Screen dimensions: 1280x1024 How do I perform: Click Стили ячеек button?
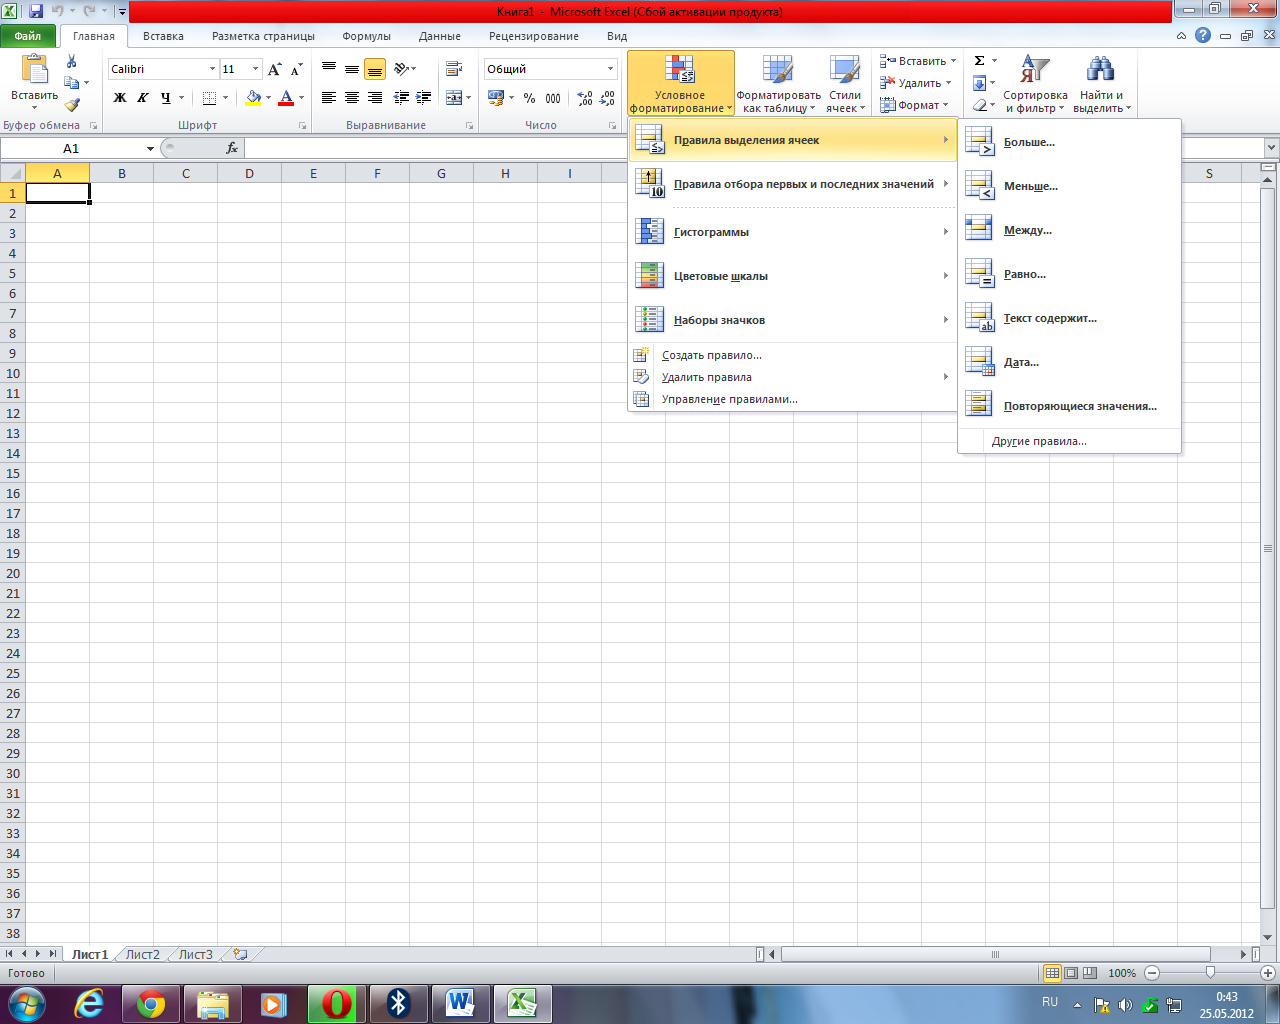845,84
